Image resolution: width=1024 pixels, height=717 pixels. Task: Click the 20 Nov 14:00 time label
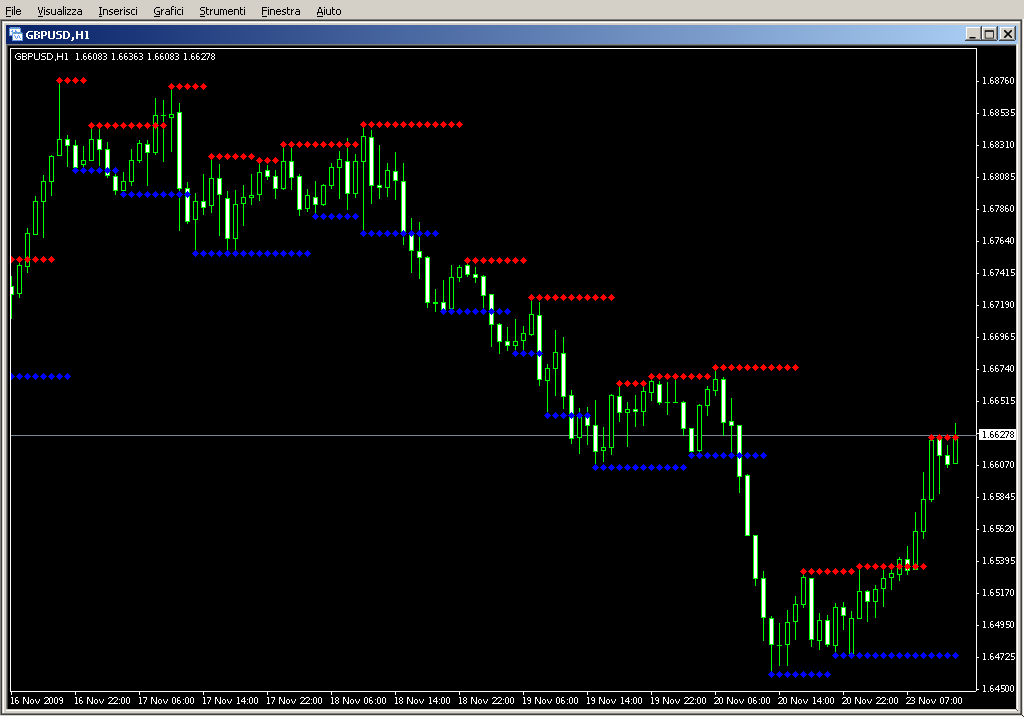[806, 701]
